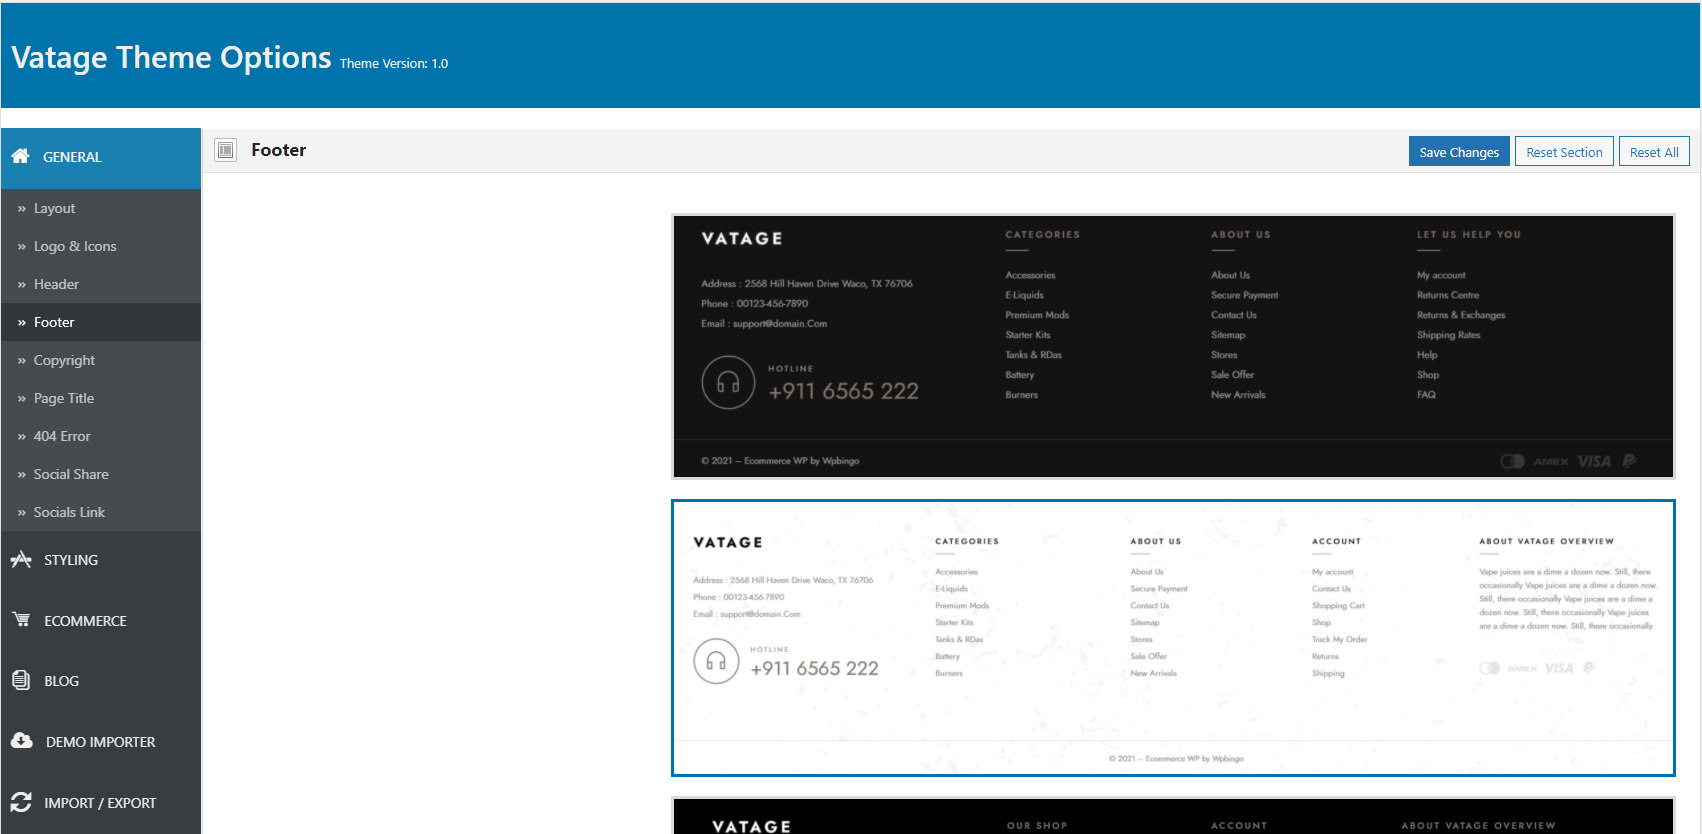The image size is (1702, 834).
Task: Open the GENERAL settings section
Action: [101, 157]
